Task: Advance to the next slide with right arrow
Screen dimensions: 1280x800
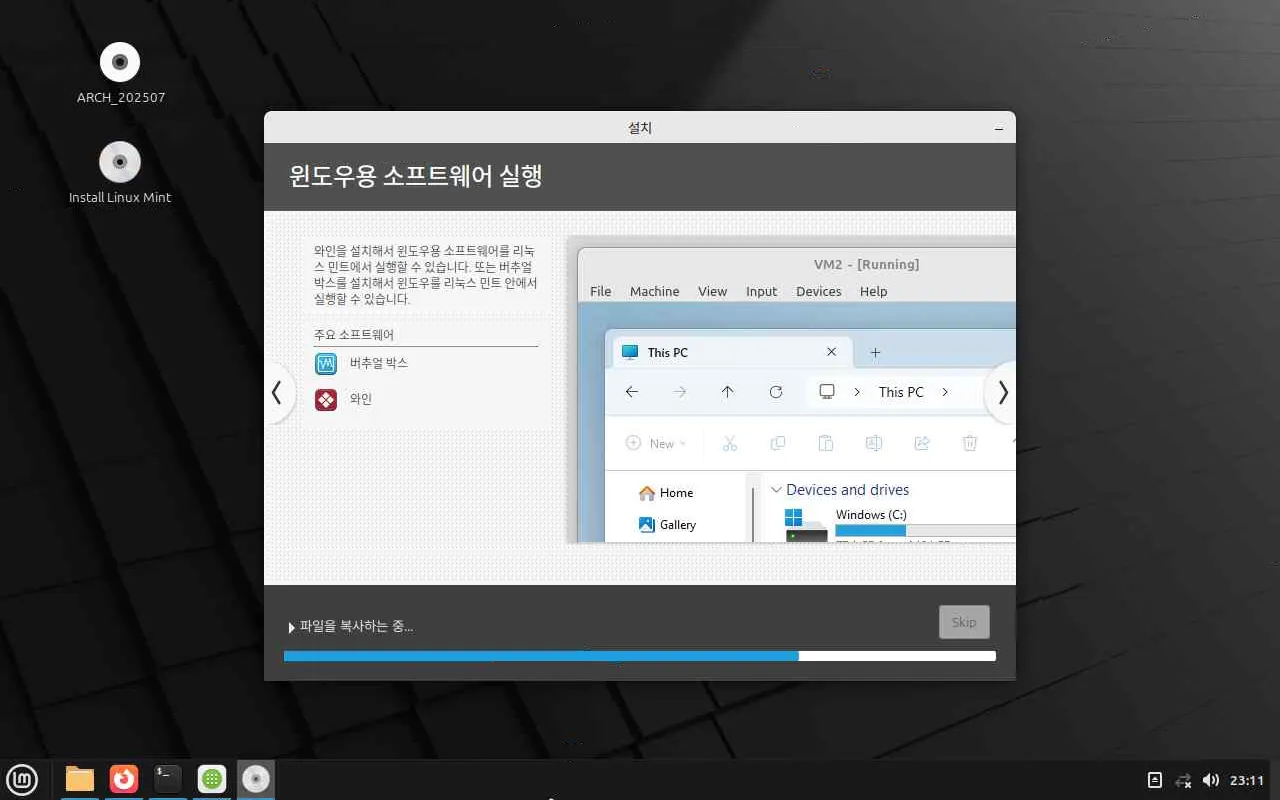Action: coord(1002,393)
